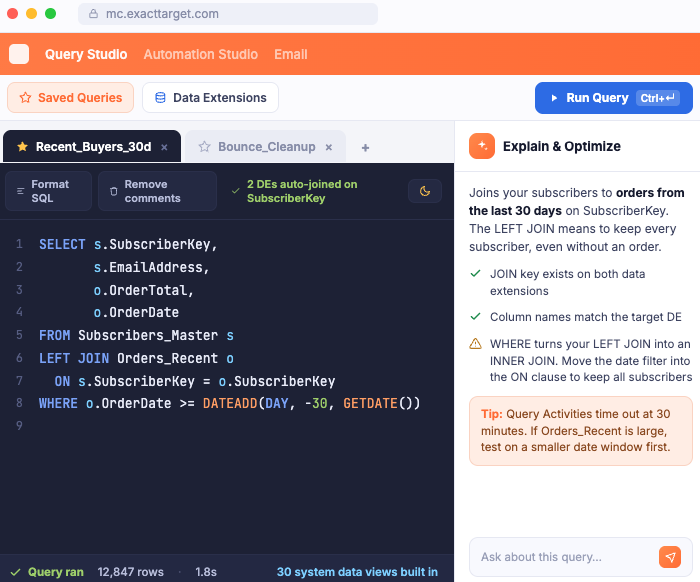The height and width of the screenshot is (582, 700).
Task: Select the Recent_Buyers_30d tab
Action: (92, 146)
